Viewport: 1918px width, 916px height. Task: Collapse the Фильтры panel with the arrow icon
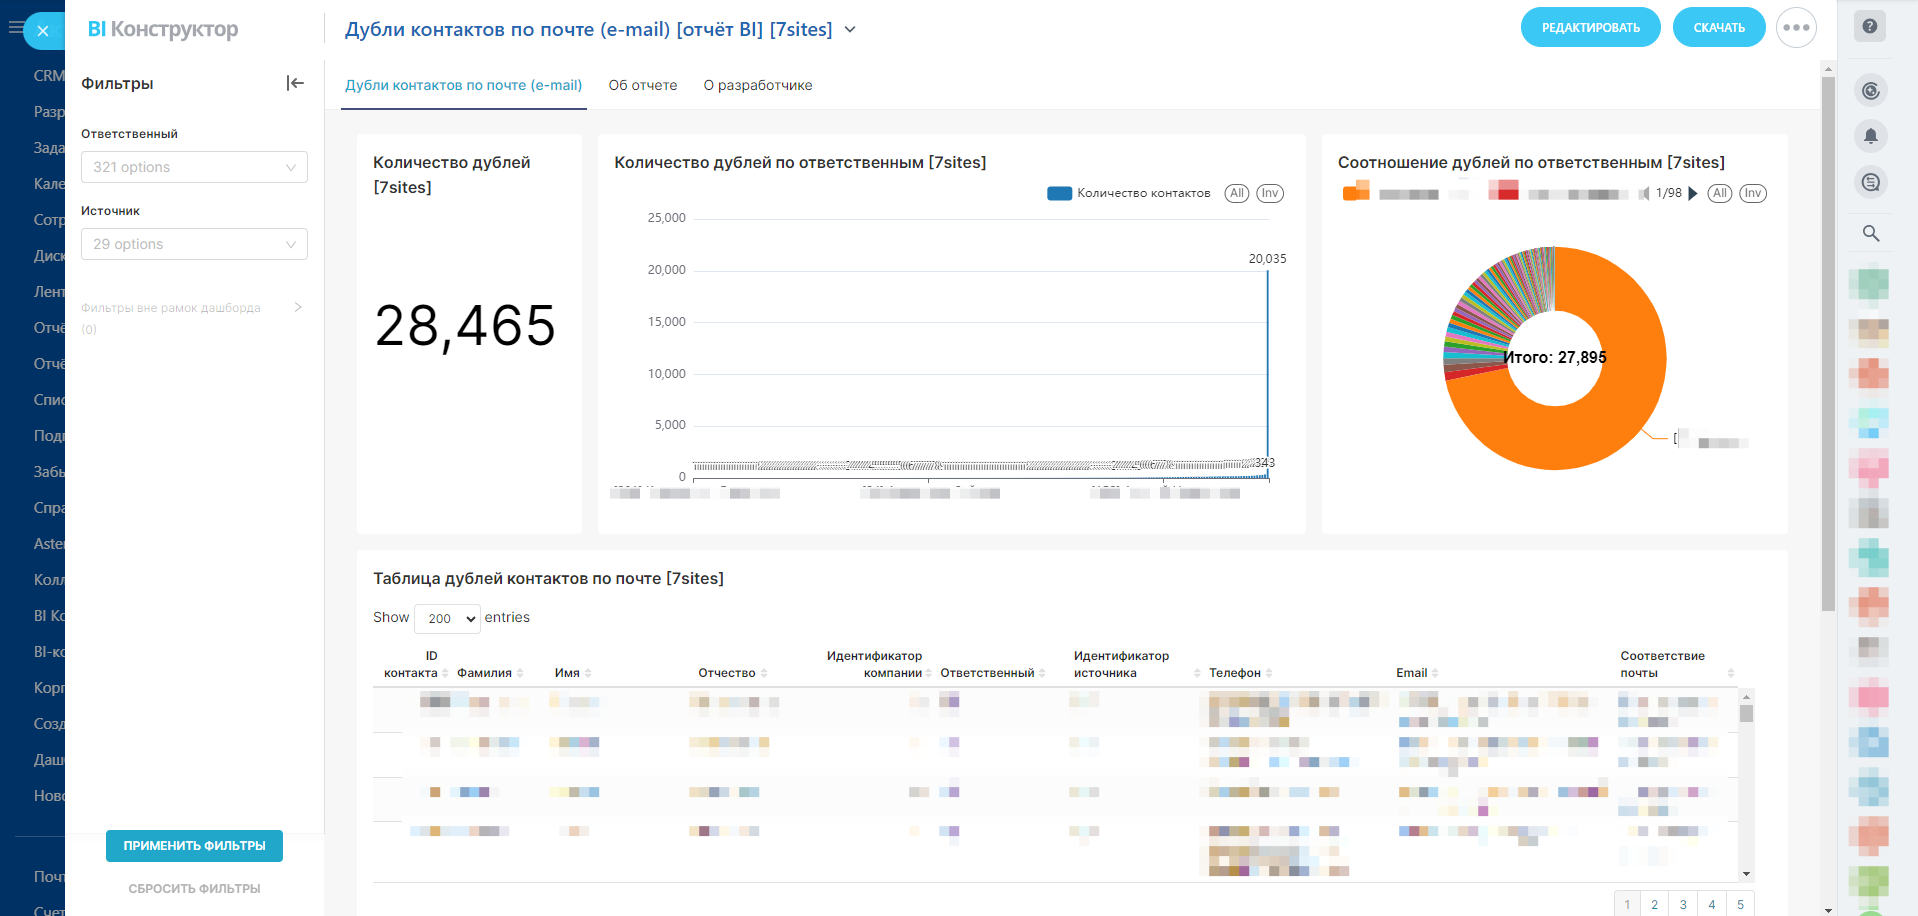295,83
